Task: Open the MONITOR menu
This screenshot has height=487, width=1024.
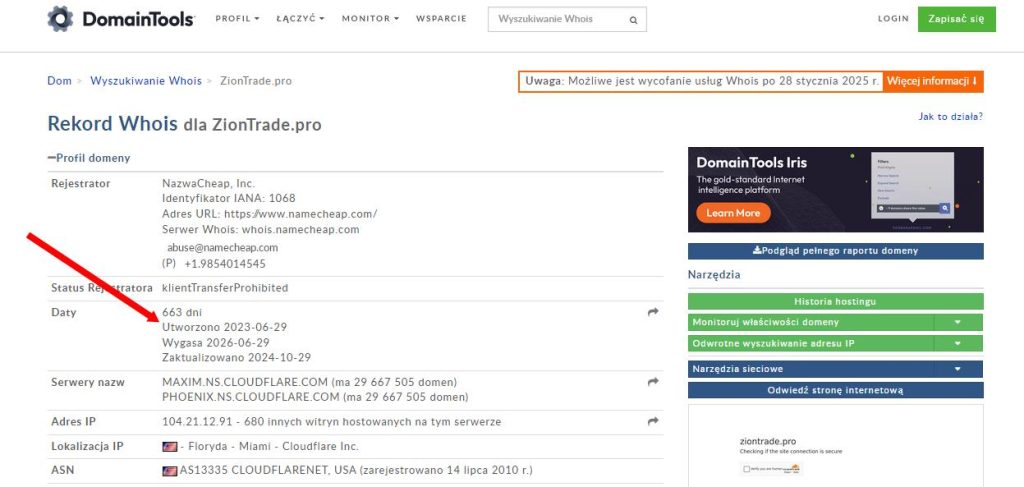Action: [370, 19]
